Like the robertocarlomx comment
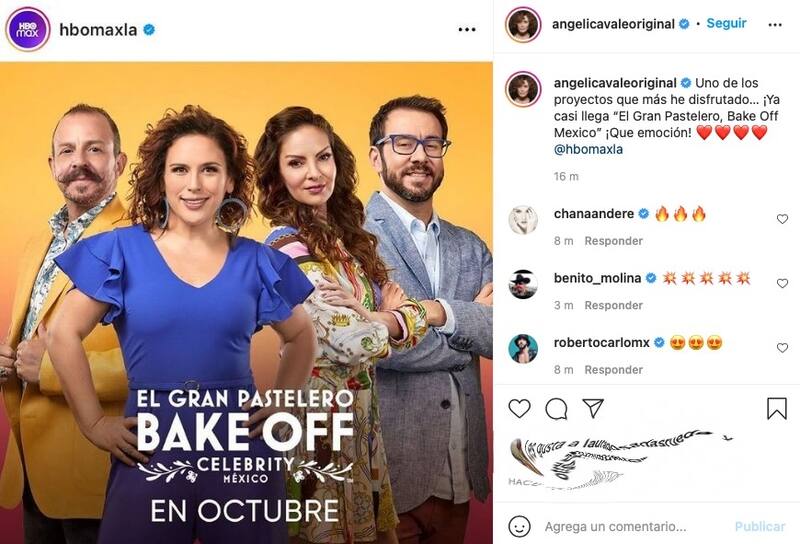Image resolution: width=800 pixels, height=544 pixels. pyautogui.click(x=782, y=348)
